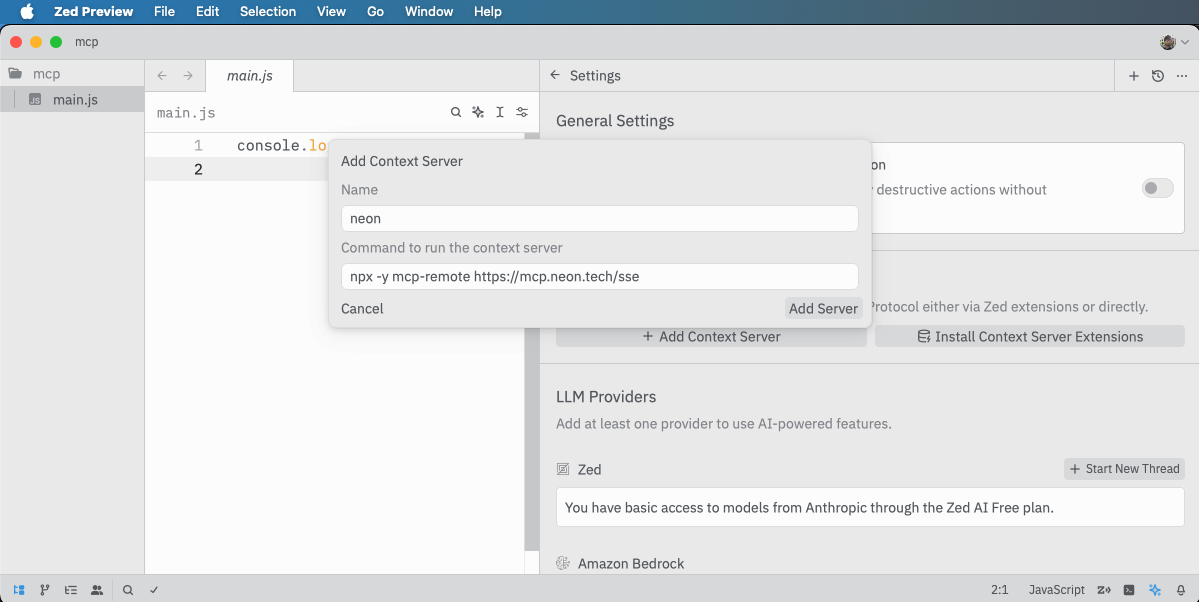Click the inline assist sparkle icon in editor toolbar
The image size is (1199, 602).
(478, 113)
